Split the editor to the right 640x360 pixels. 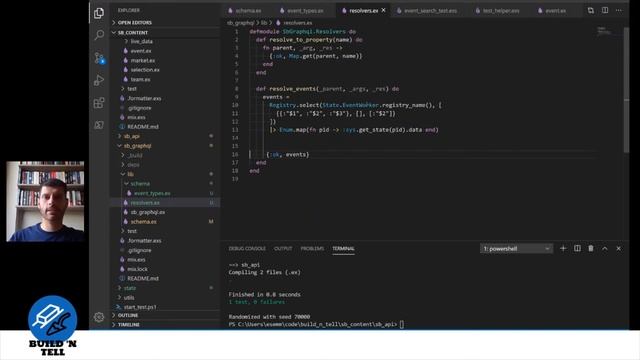coord(605,10)
